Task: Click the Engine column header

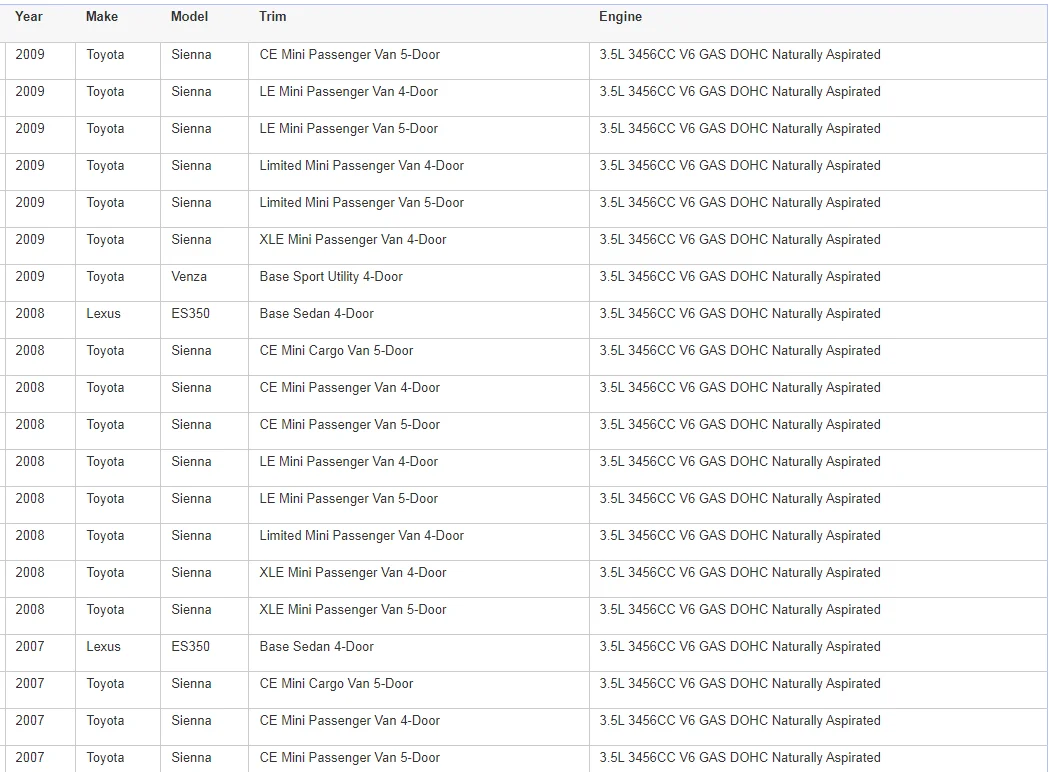Action: coord(620,17)
